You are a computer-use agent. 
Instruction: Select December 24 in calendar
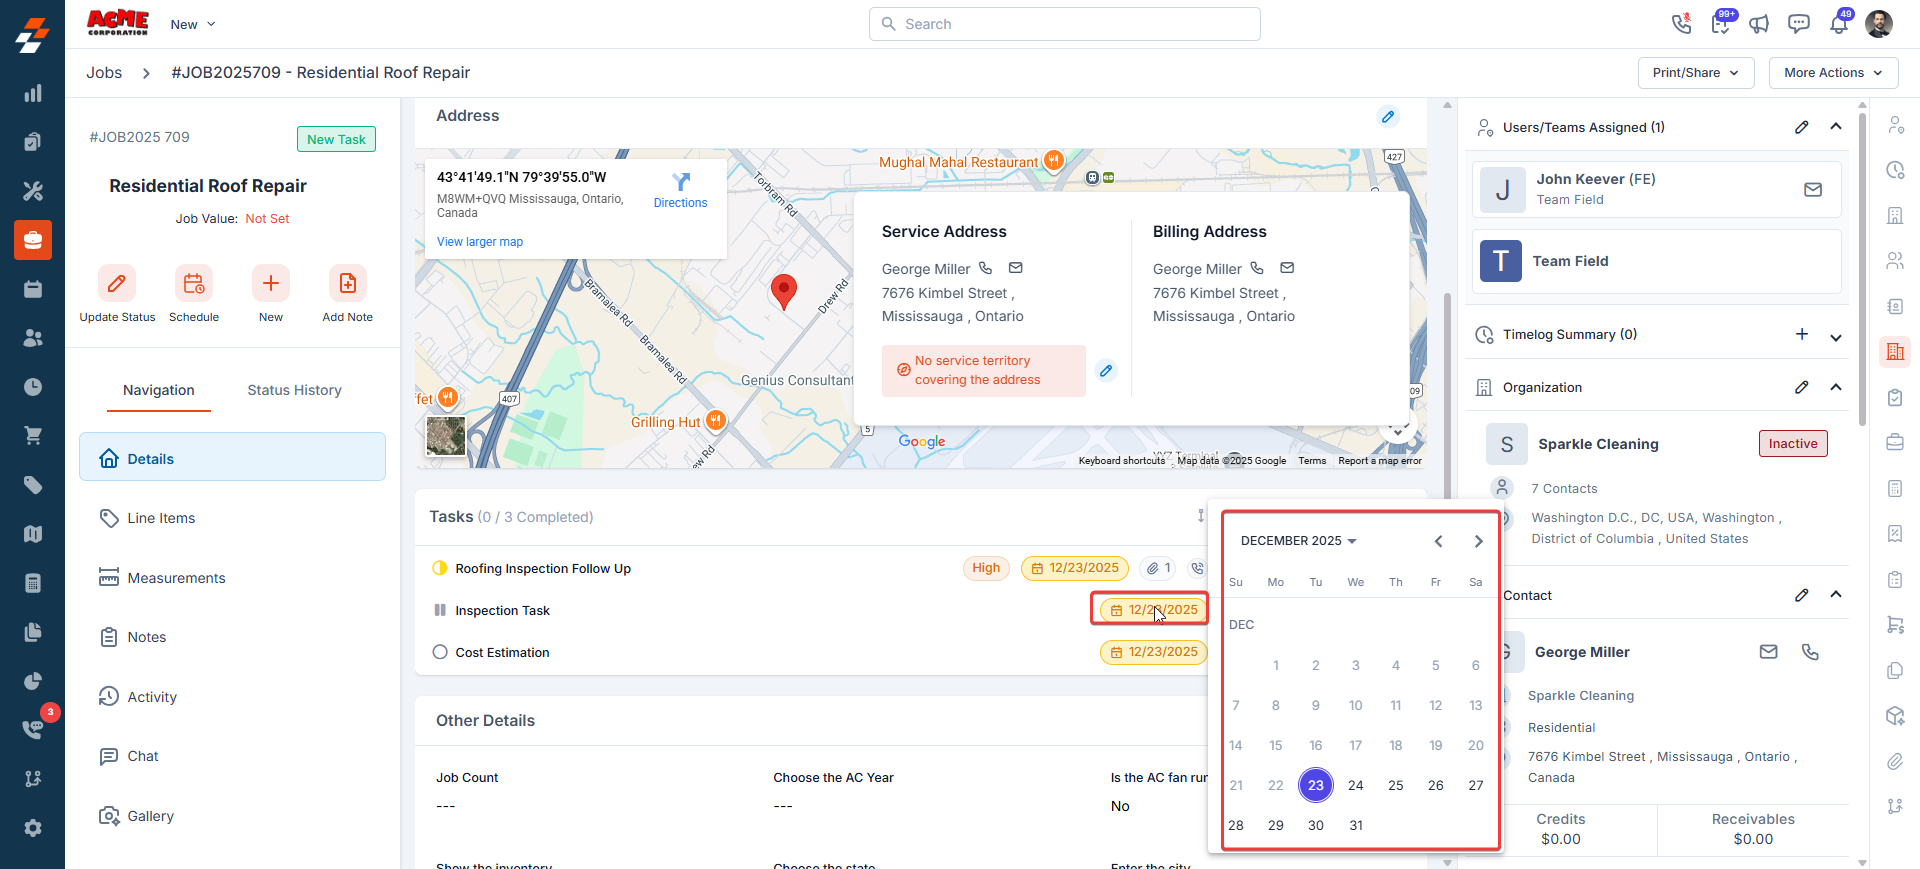[1356, 785]
